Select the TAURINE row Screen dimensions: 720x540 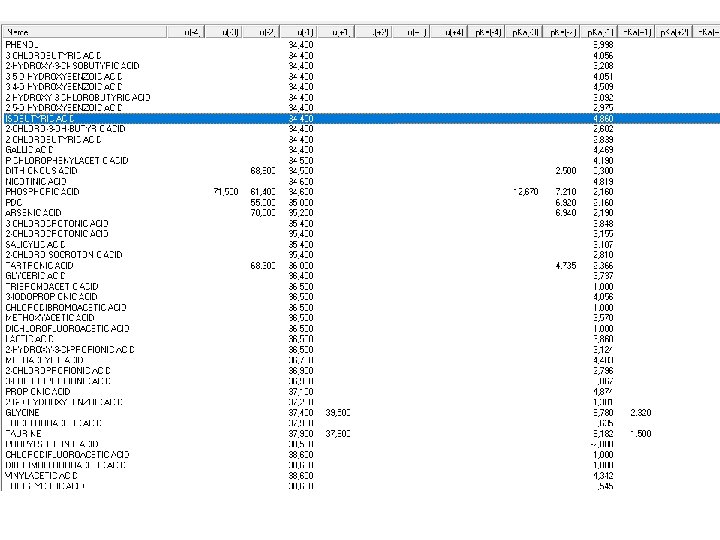point(362,433)
